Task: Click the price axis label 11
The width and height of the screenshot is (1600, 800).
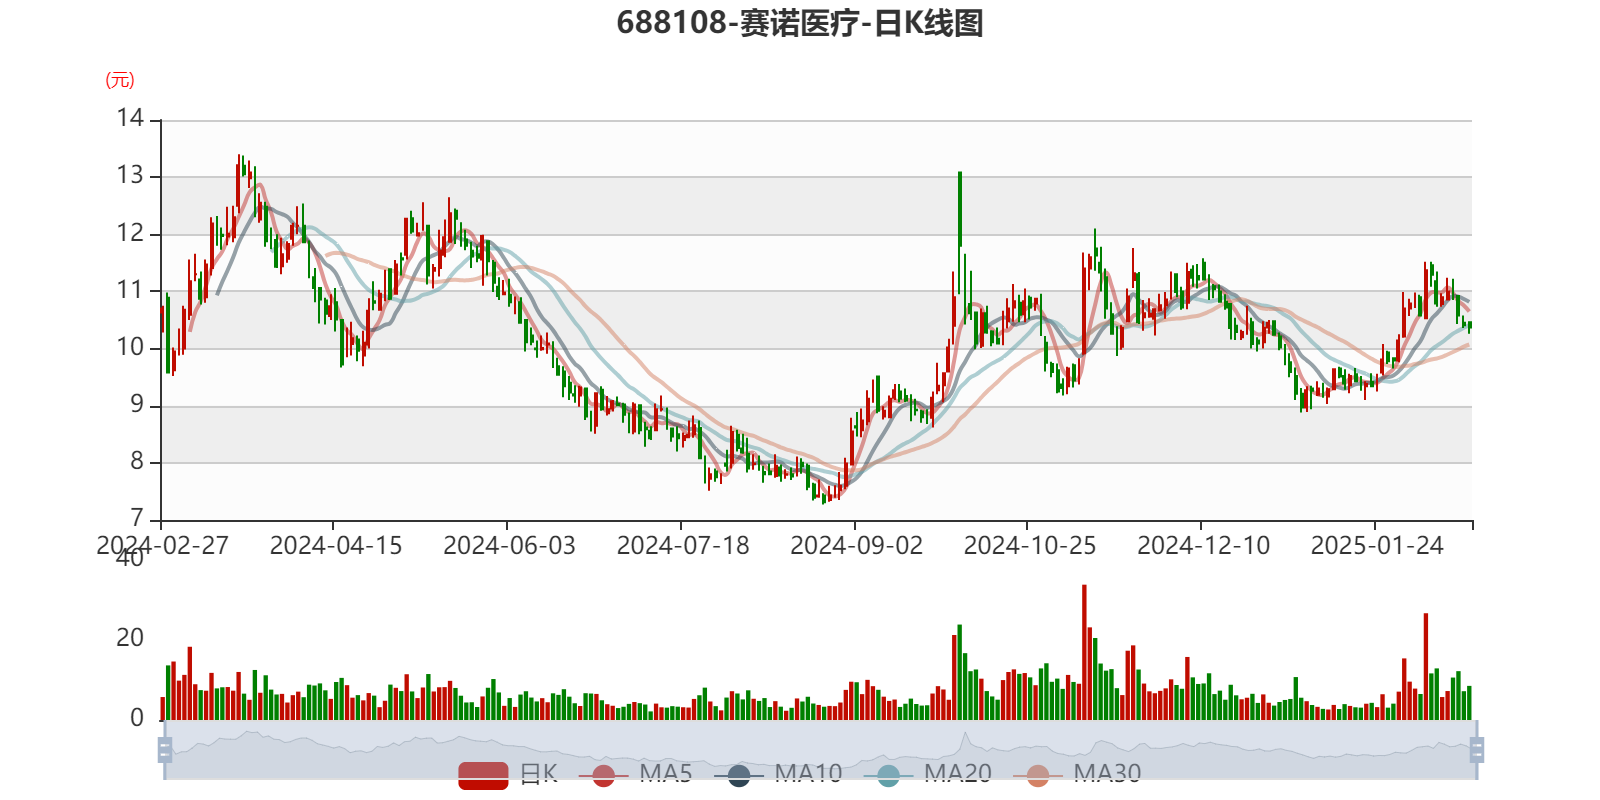Action: [130, 291]
